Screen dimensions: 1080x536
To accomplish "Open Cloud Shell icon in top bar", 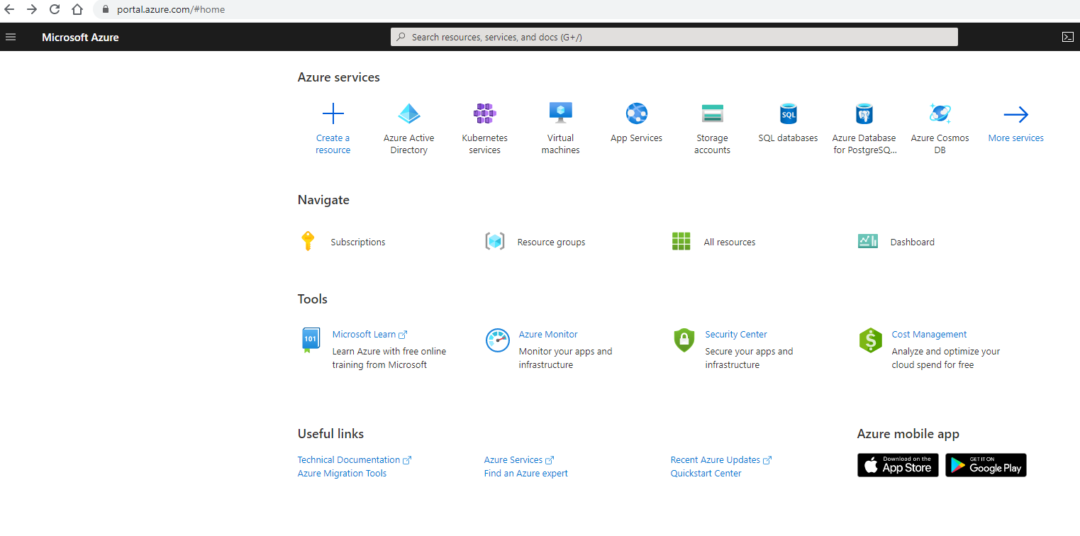I will (1067, 37).
